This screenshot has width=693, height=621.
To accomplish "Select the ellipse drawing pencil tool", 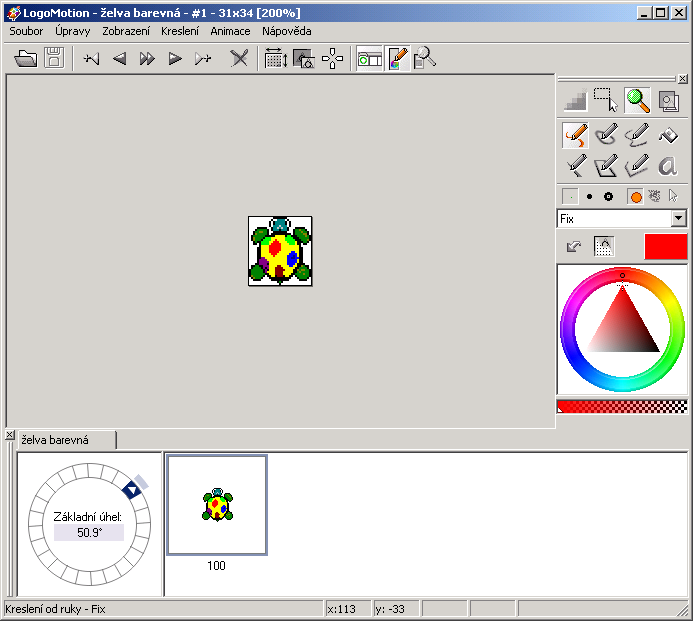I will (x=606, y=134).
